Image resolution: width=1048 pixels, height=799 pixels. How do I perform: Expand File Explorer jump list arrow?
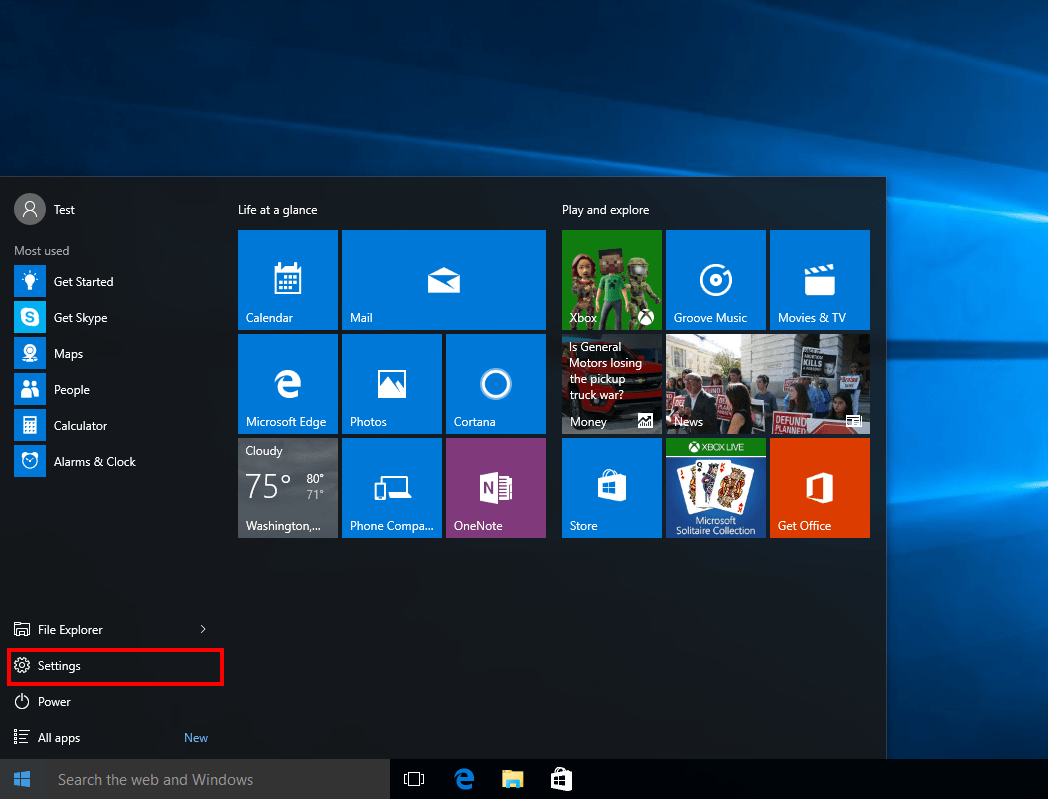(x=203, y=629)
